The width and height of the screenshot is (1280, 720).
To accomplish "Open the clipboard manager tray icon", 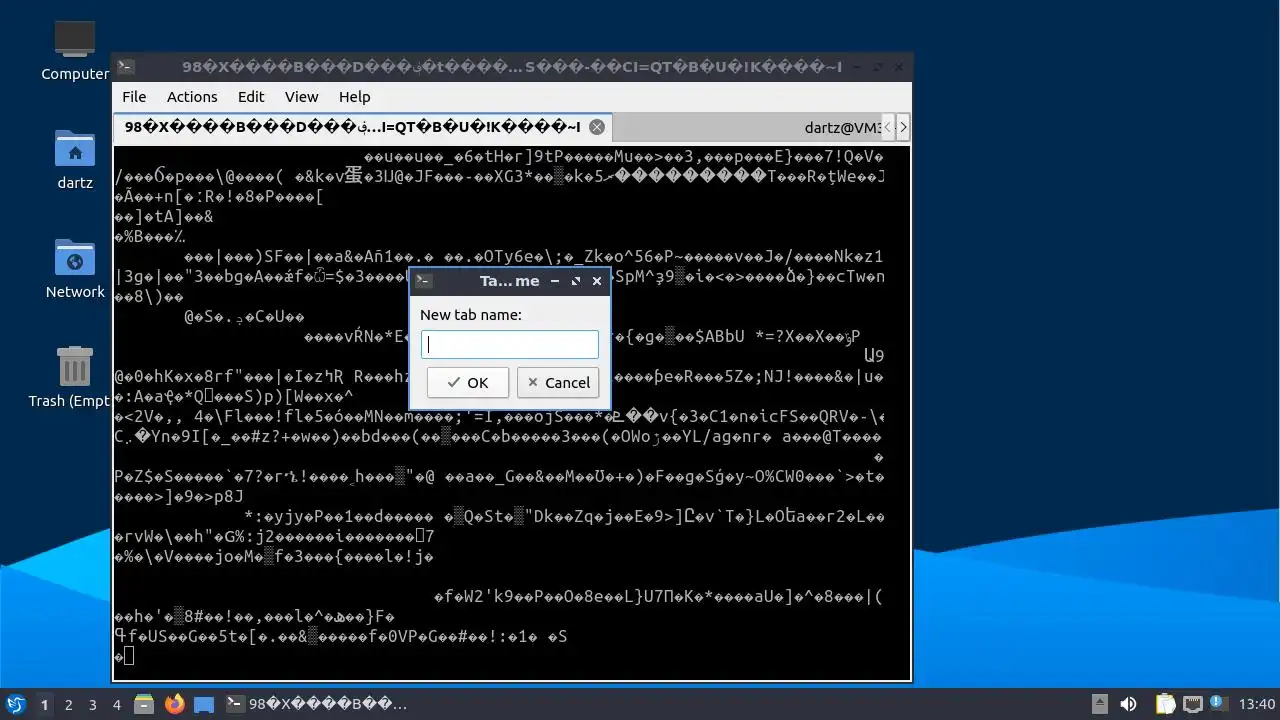I will point(1166,704).
